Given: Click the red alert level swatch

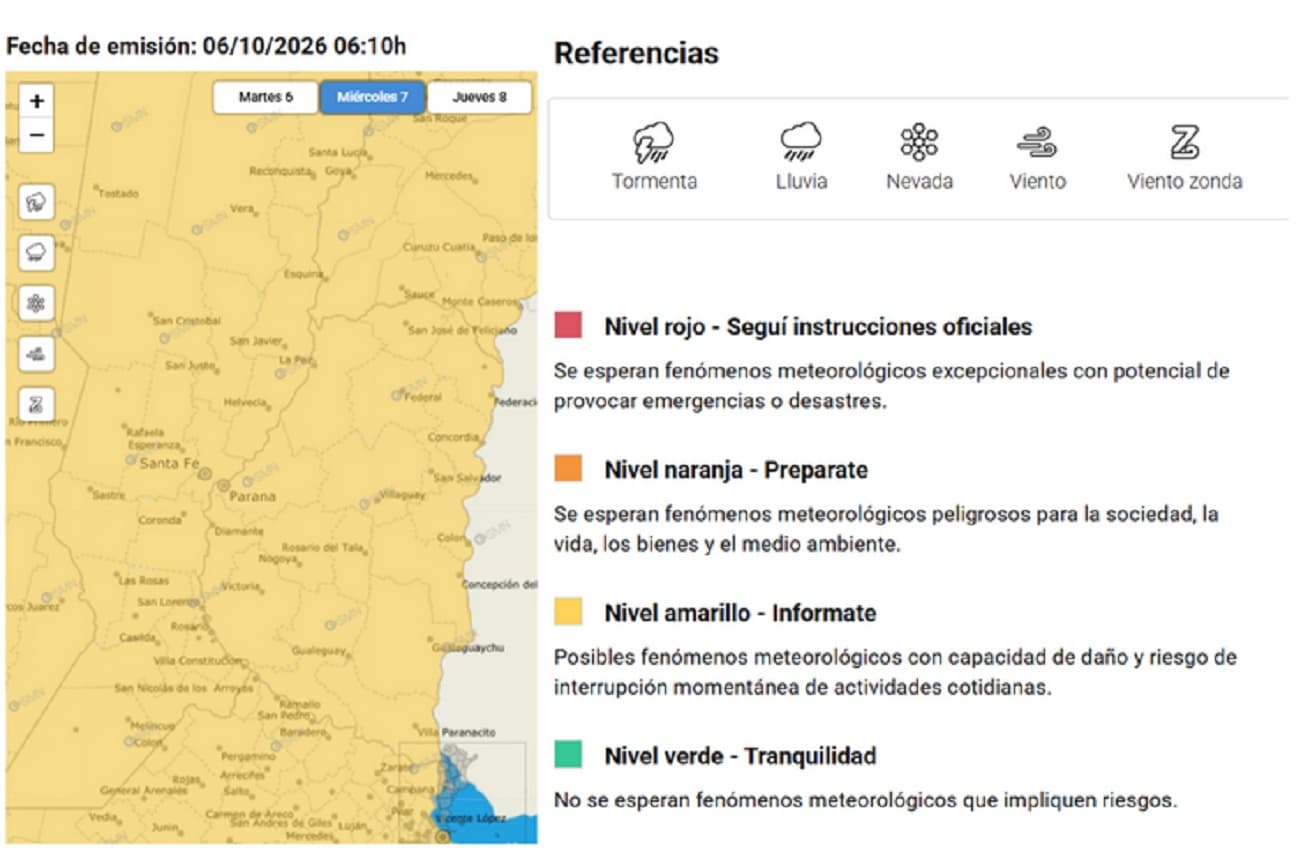Looking at the screenshot, I should click(569, 326).
